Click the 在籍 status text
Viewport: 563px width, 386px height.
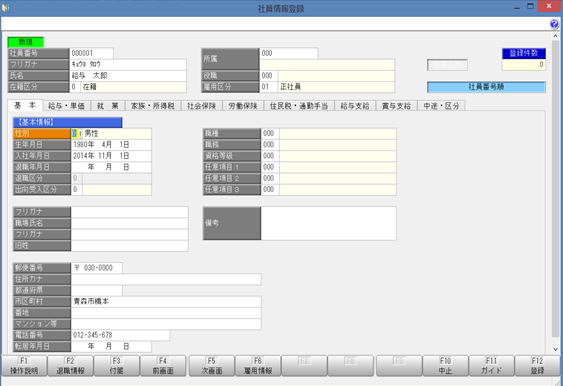pos(89,87)
